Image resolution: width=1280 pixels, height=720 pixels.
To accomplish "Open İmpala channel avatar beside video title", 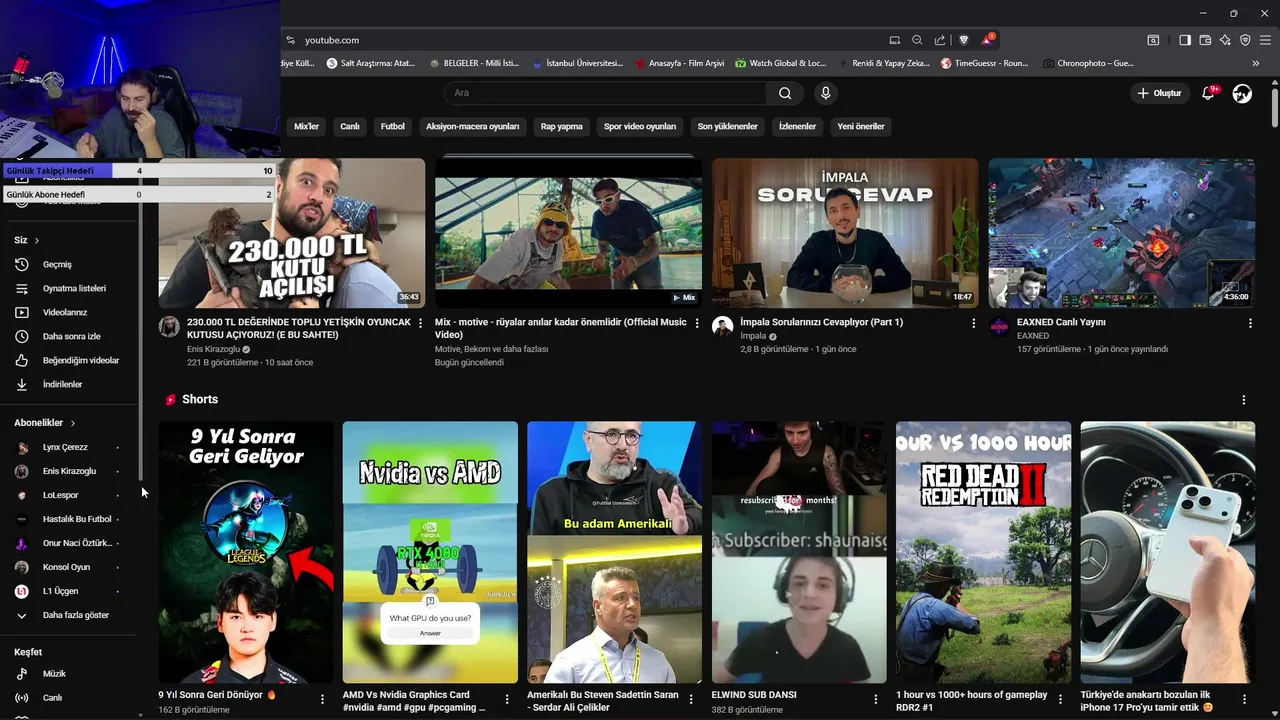I will pyautogui.click(x=722, y=327).
